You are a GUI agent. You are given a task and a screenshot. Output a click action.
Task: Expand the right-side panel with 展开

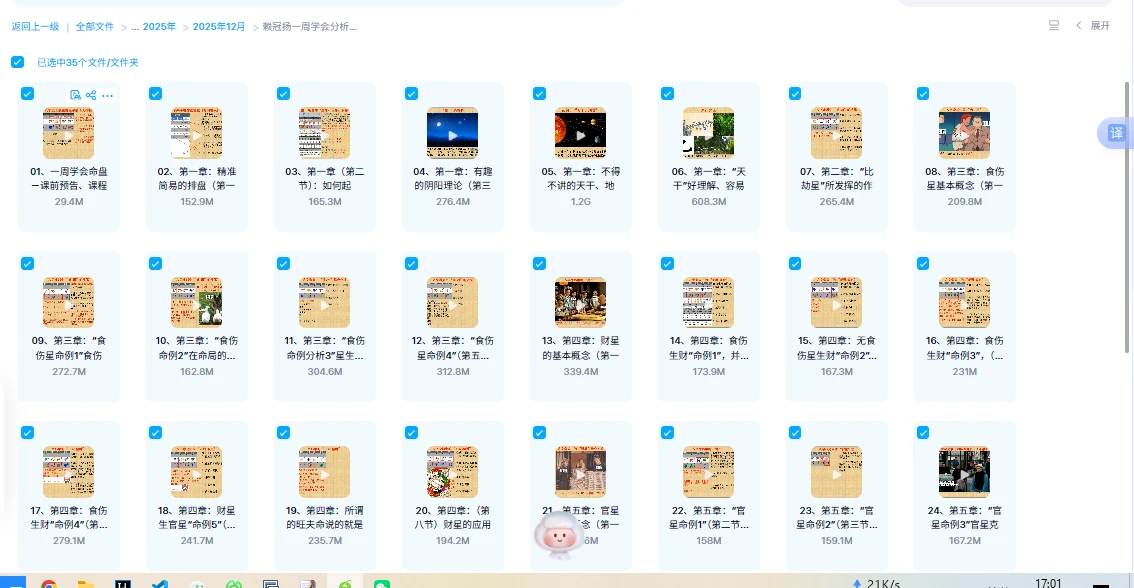1092,26
